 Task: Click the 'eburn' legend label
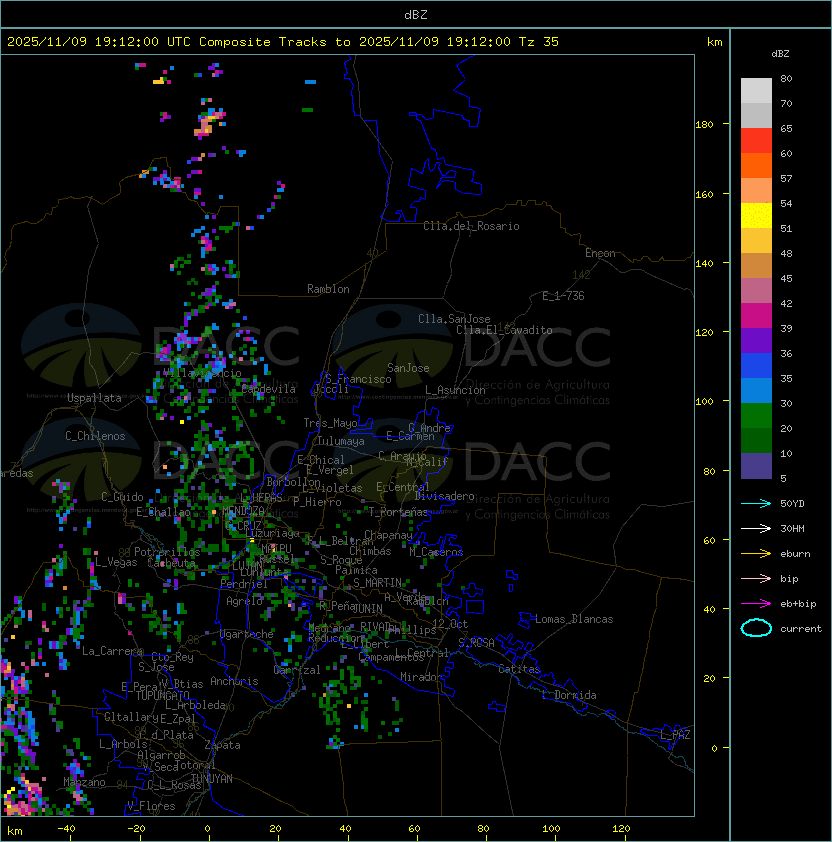coord(795,554)
